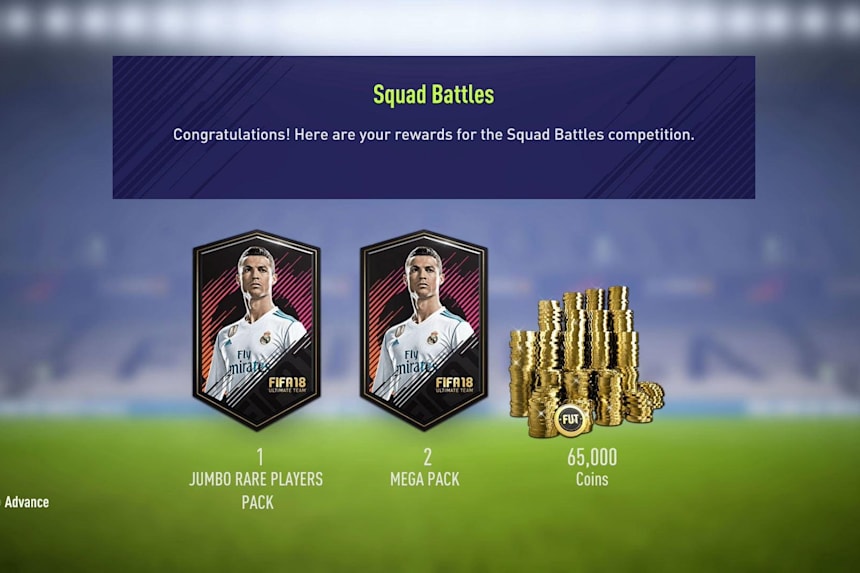The width and height of the screenshot is (860, 573).
Task: Select the Mega Pack card
Action: (424, 330)
